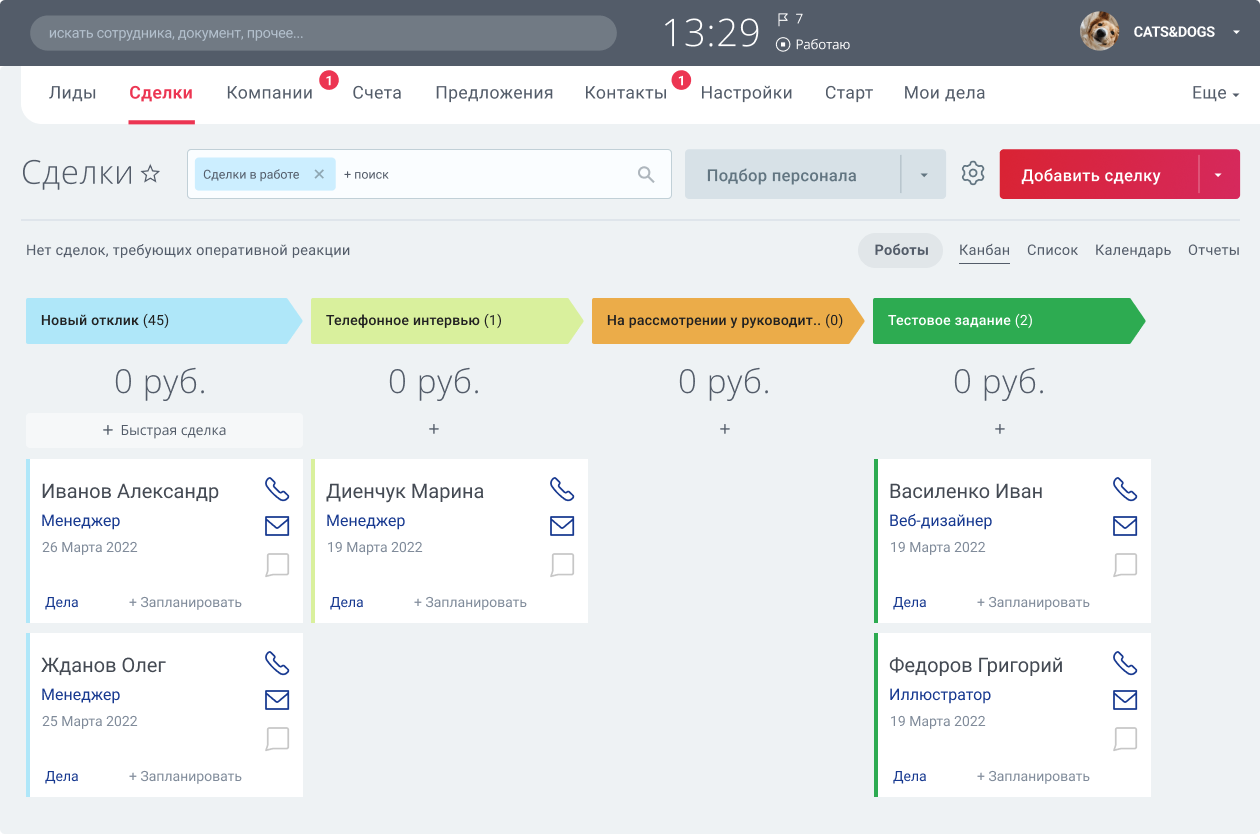Open chat icon on Василенко Иван card
The image size is (1260, 834).
click(x=1125, y=565)
